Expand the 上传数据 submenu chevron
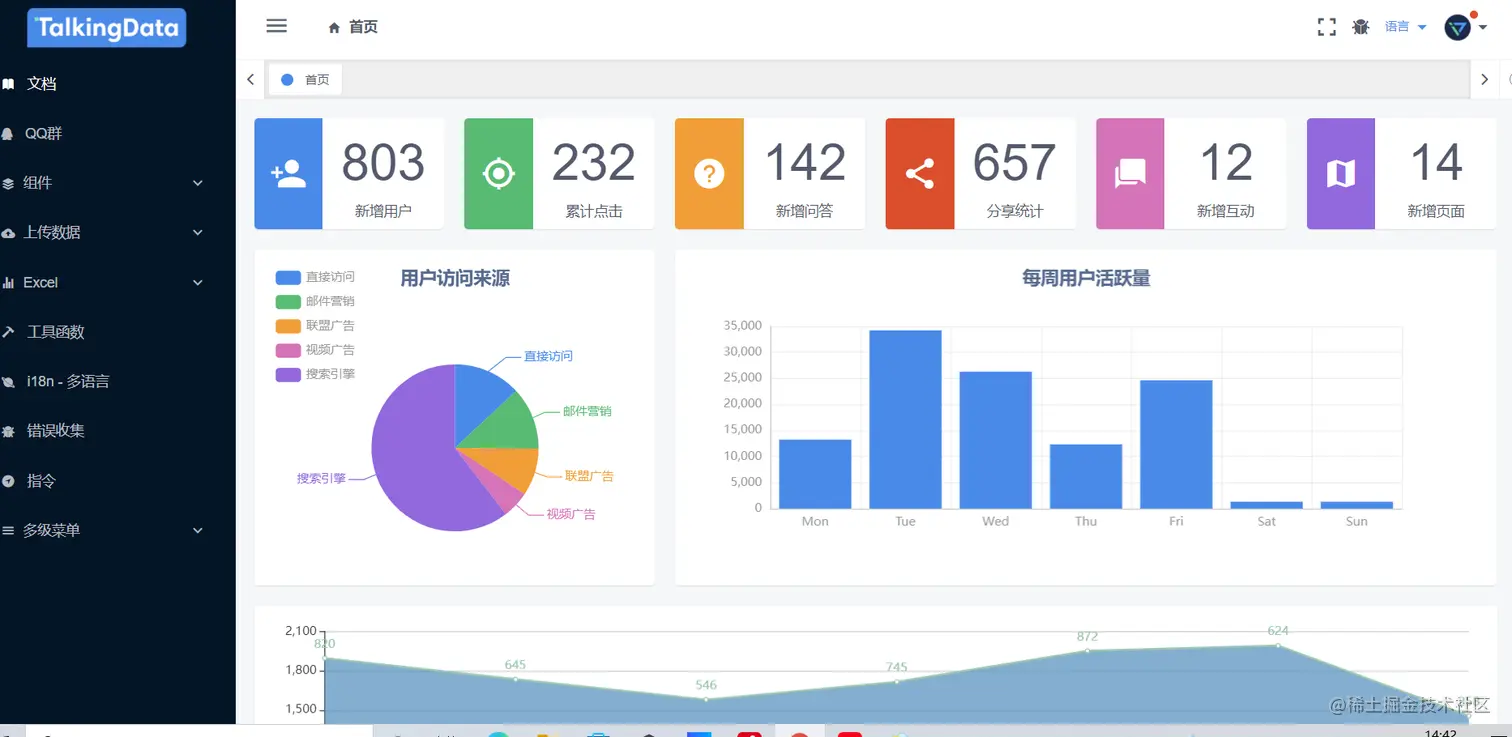 [x=198, y=233]
